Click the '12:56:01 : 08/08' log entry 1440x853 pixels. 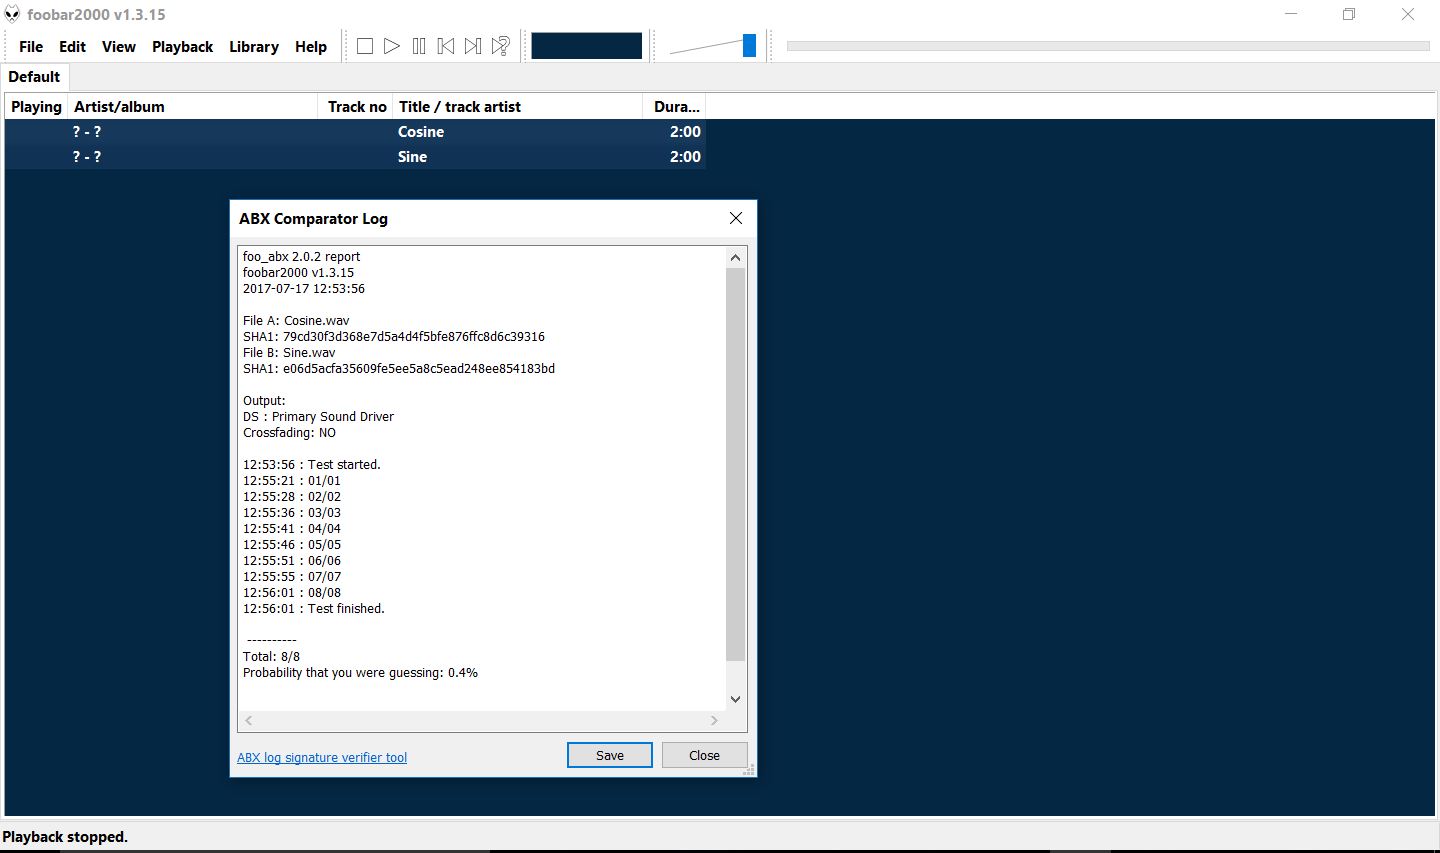click(292, 593)
